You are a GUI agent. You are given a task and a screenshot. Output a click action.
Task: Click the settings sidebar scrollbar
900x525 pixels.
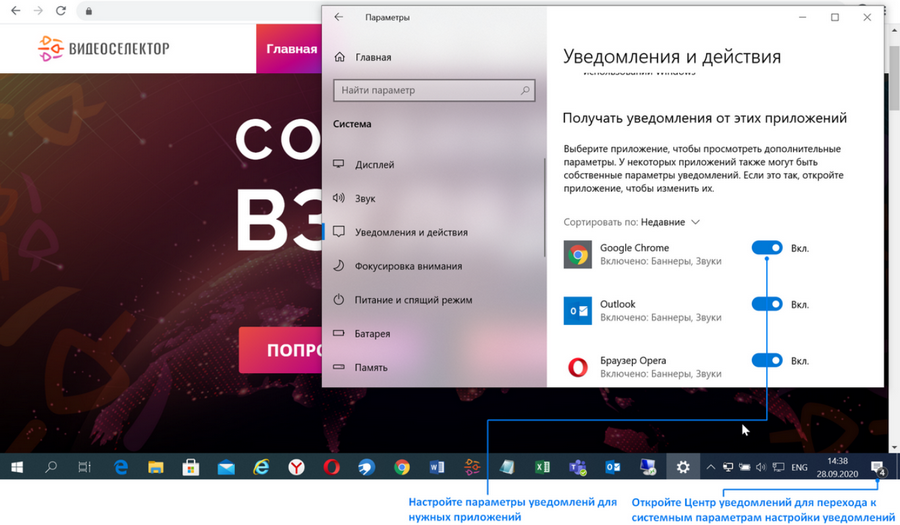pos(544,207)
